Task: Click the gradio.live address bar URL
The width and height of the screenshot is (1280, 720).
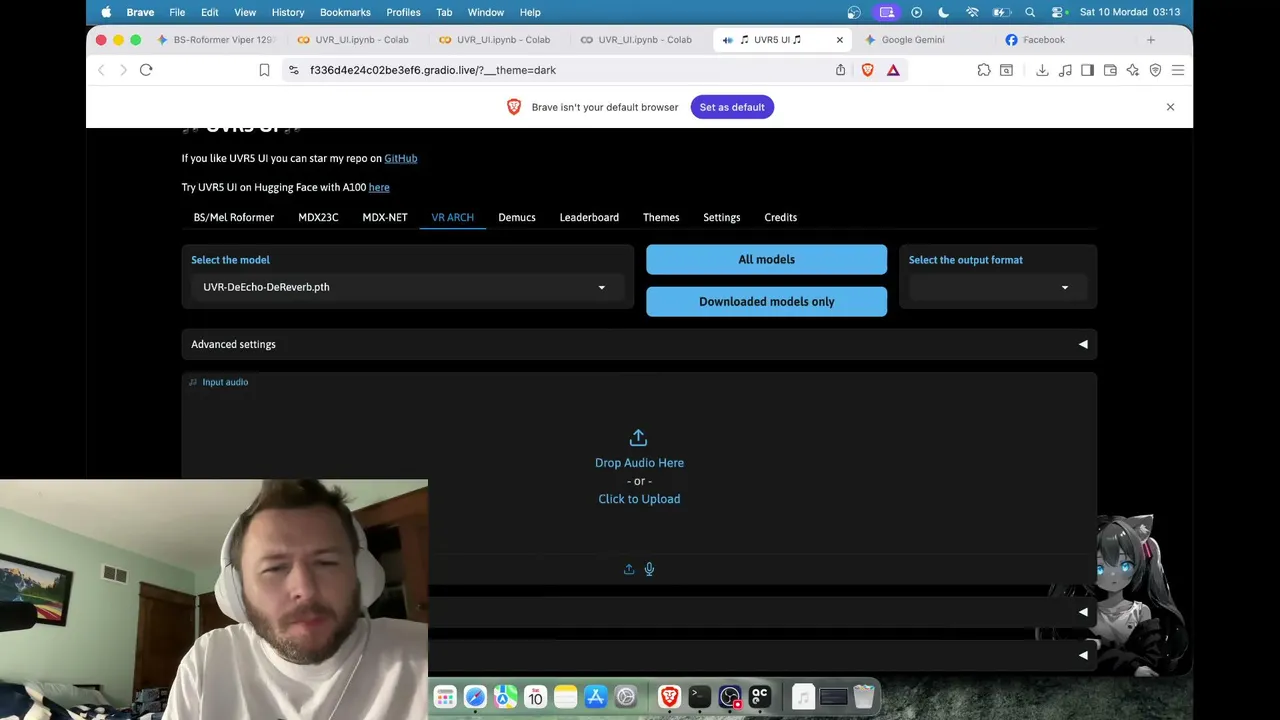Action: point(433,70)
